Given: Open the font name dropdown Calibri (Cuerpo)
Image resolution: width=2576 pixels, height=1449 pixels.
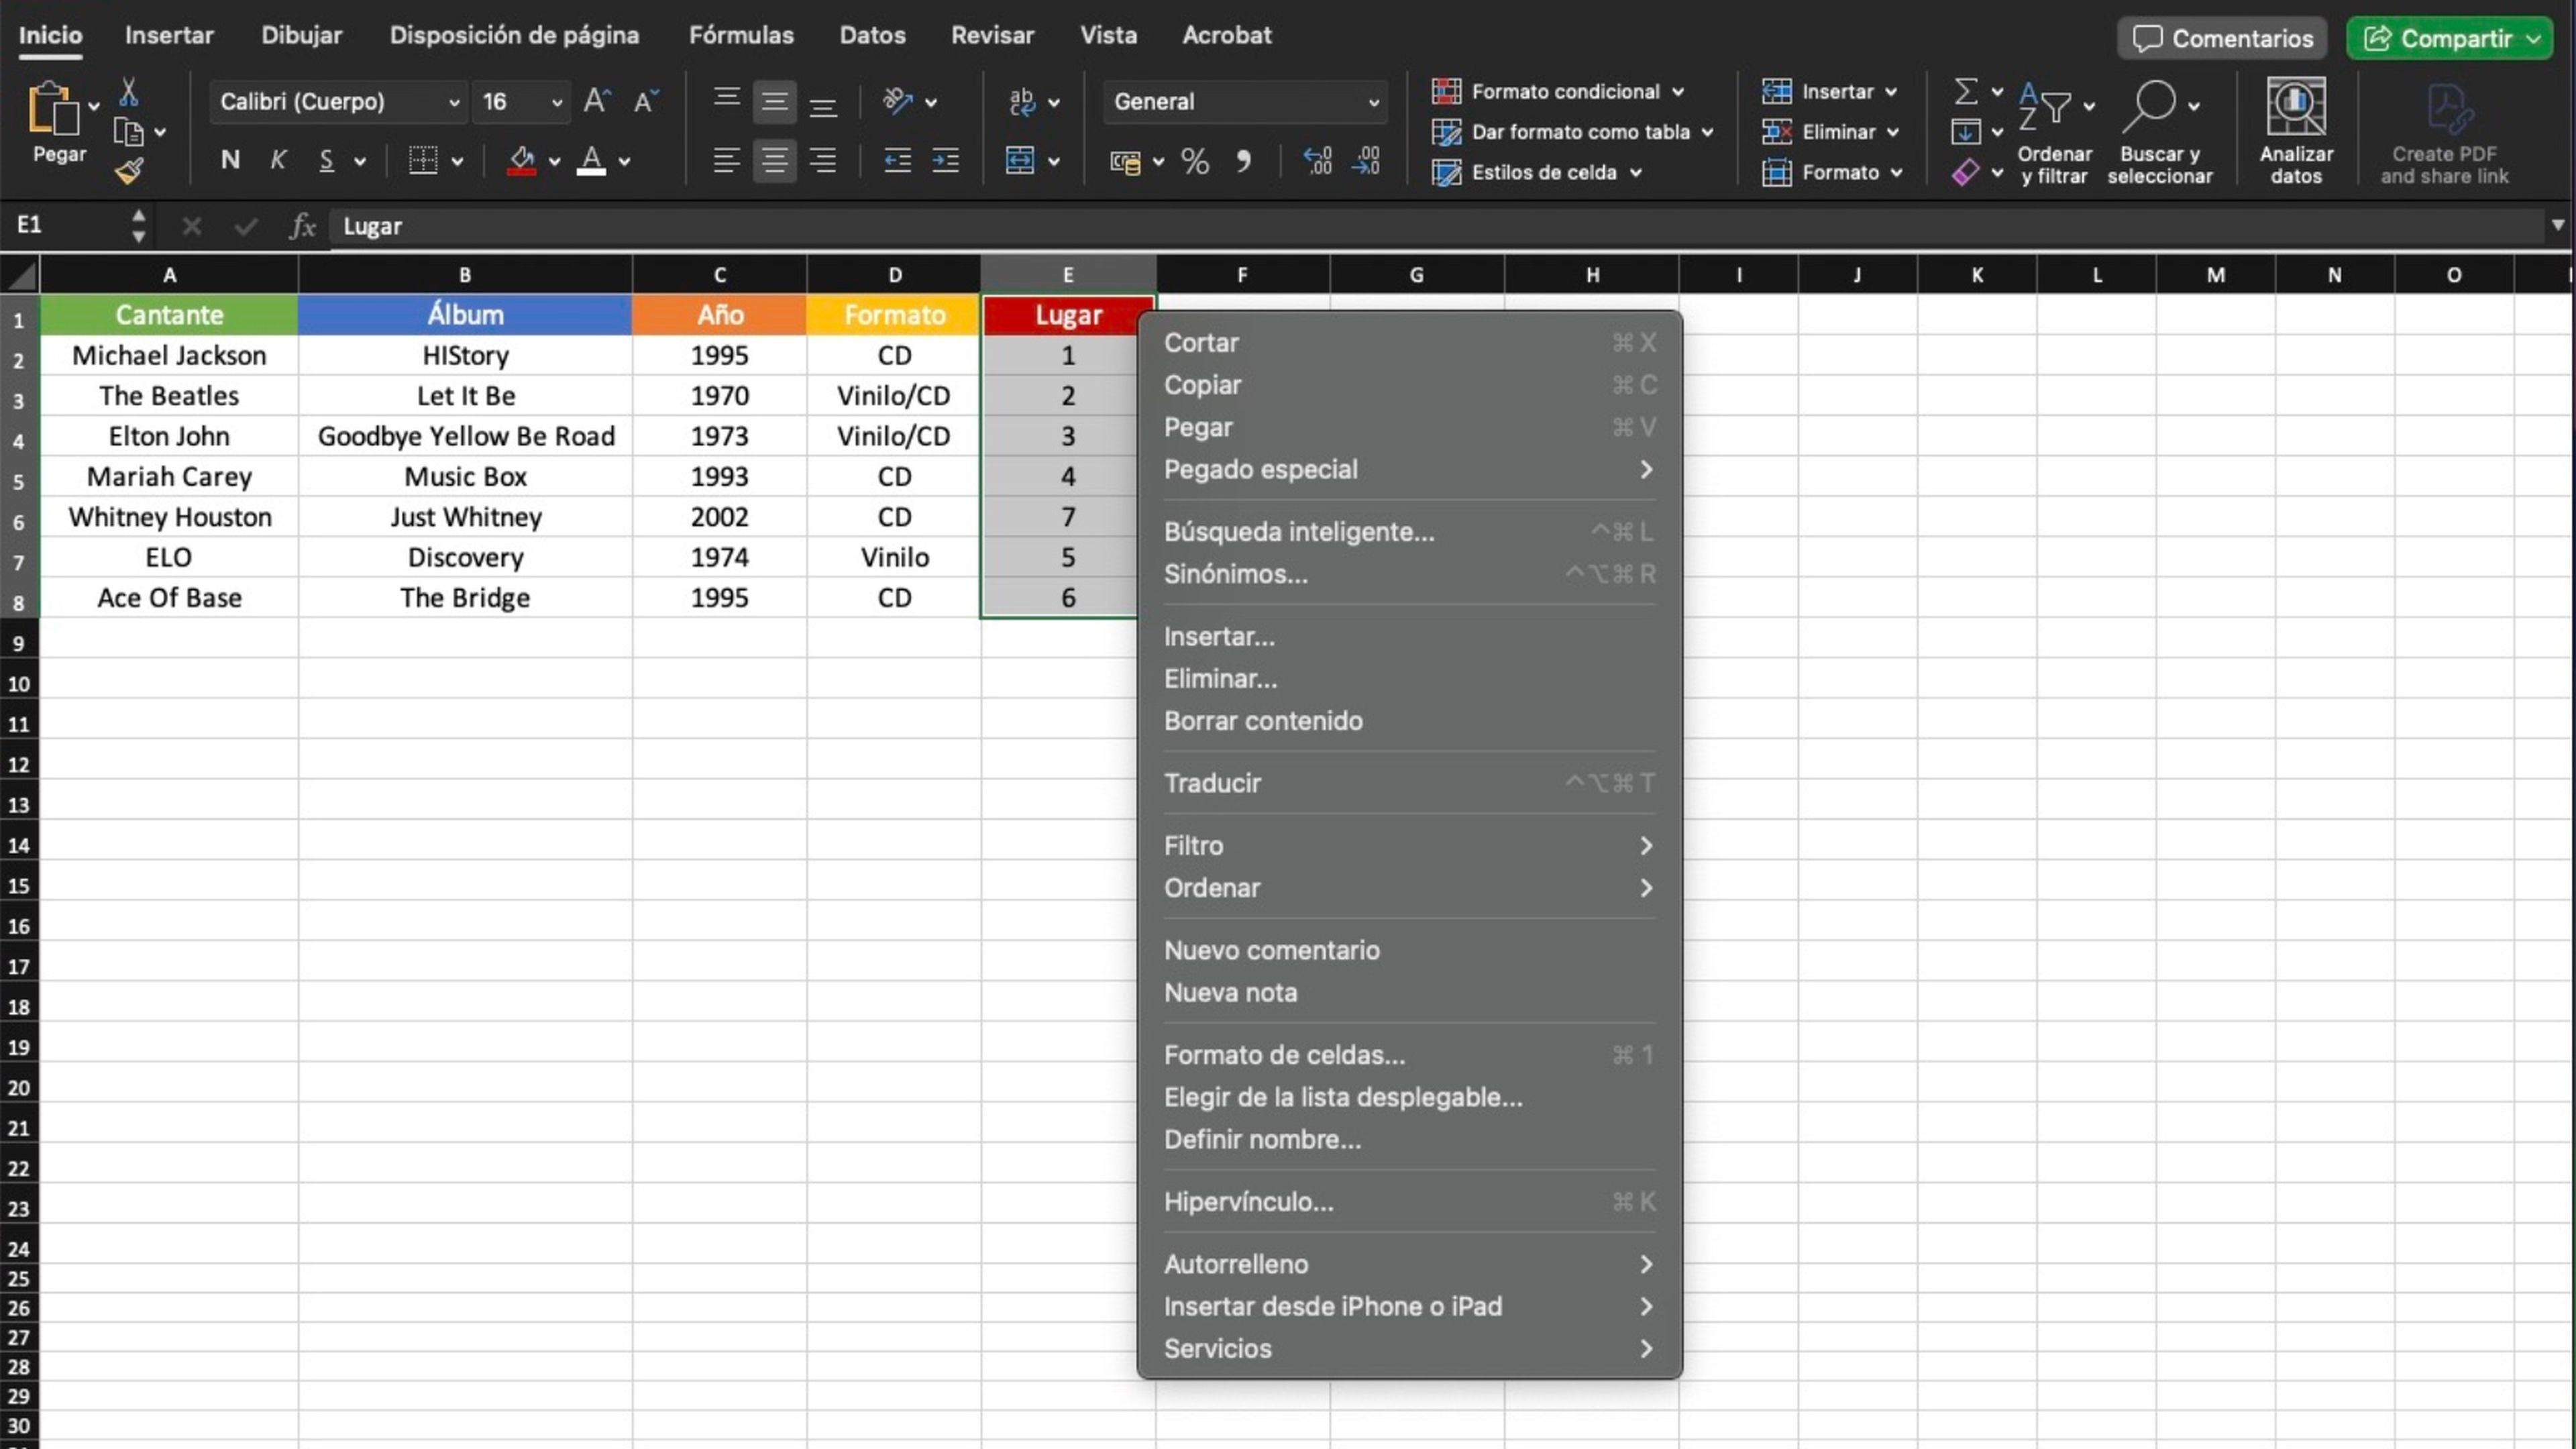Looking at the screenshot, I should (338, 101).
